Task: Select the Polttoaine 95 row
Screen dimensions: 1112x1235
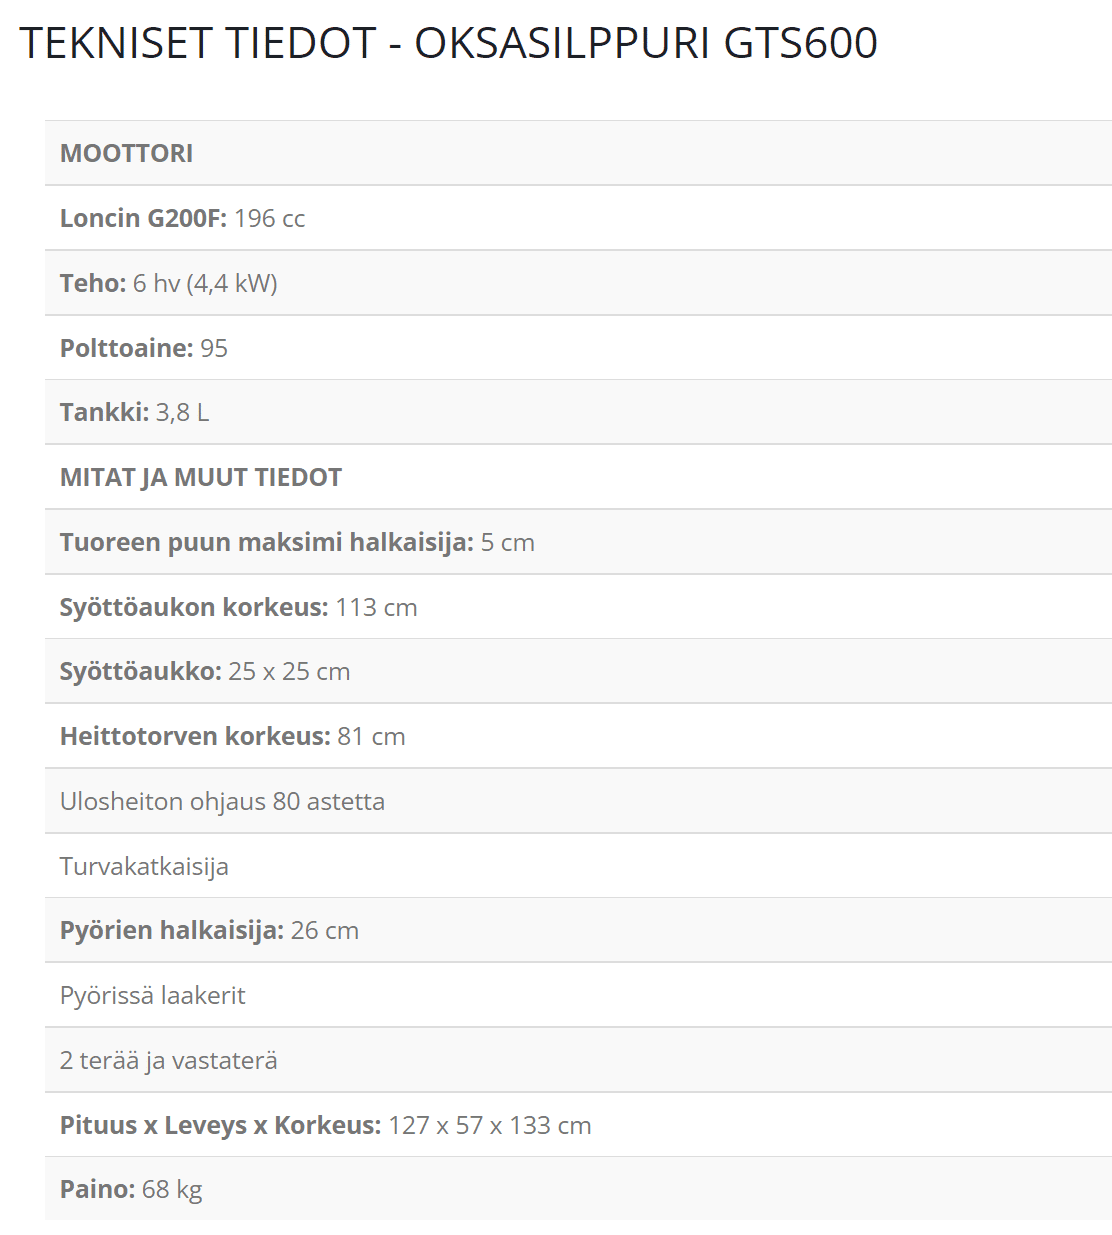Action: pos(144,348)
